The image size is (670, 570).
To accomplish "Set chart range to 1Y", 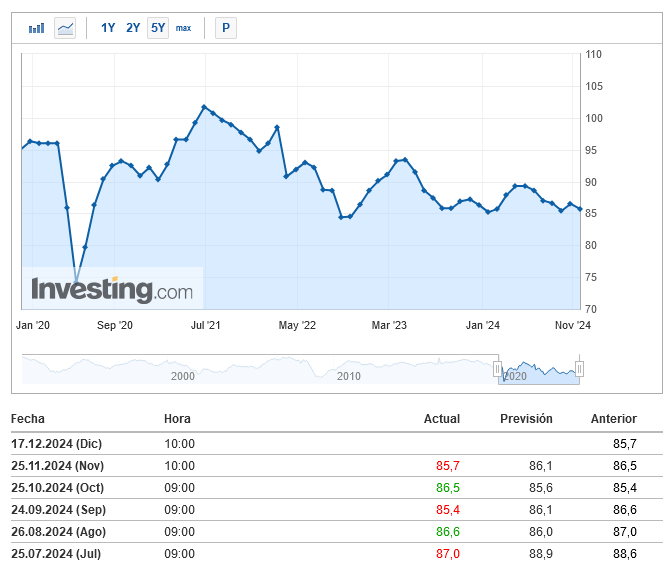I will (x=108, y=28).
